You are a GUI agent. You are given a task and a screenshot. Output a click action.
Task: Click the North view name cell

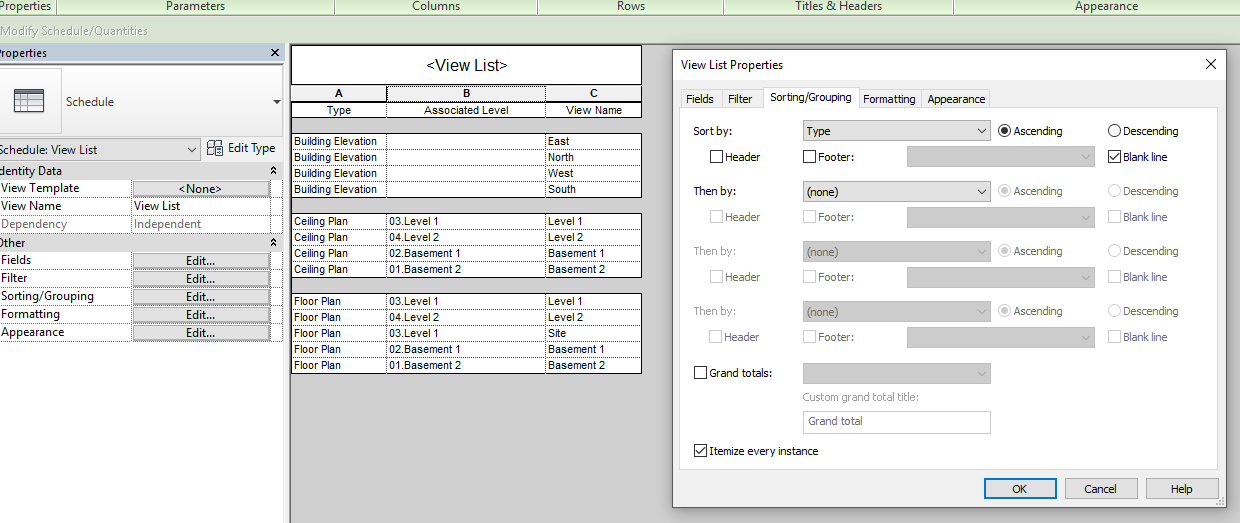click(593, 157)
